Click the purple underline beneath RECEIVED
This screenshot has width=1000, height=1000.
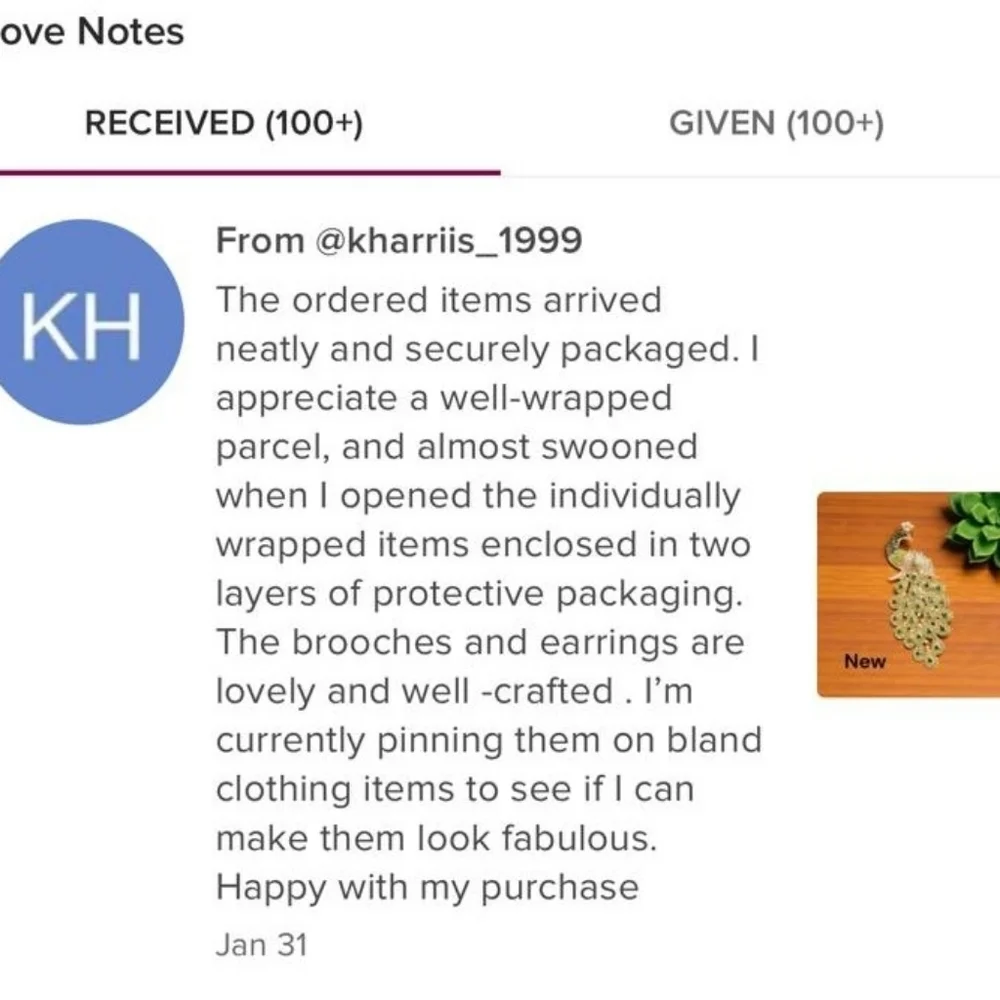250,172
